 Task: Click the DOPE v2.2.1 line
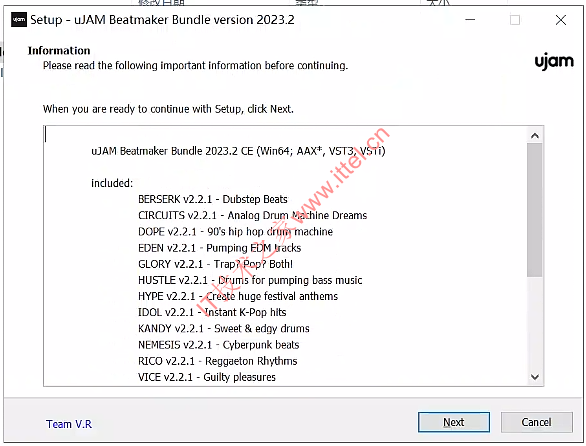[x=235, y=232]
